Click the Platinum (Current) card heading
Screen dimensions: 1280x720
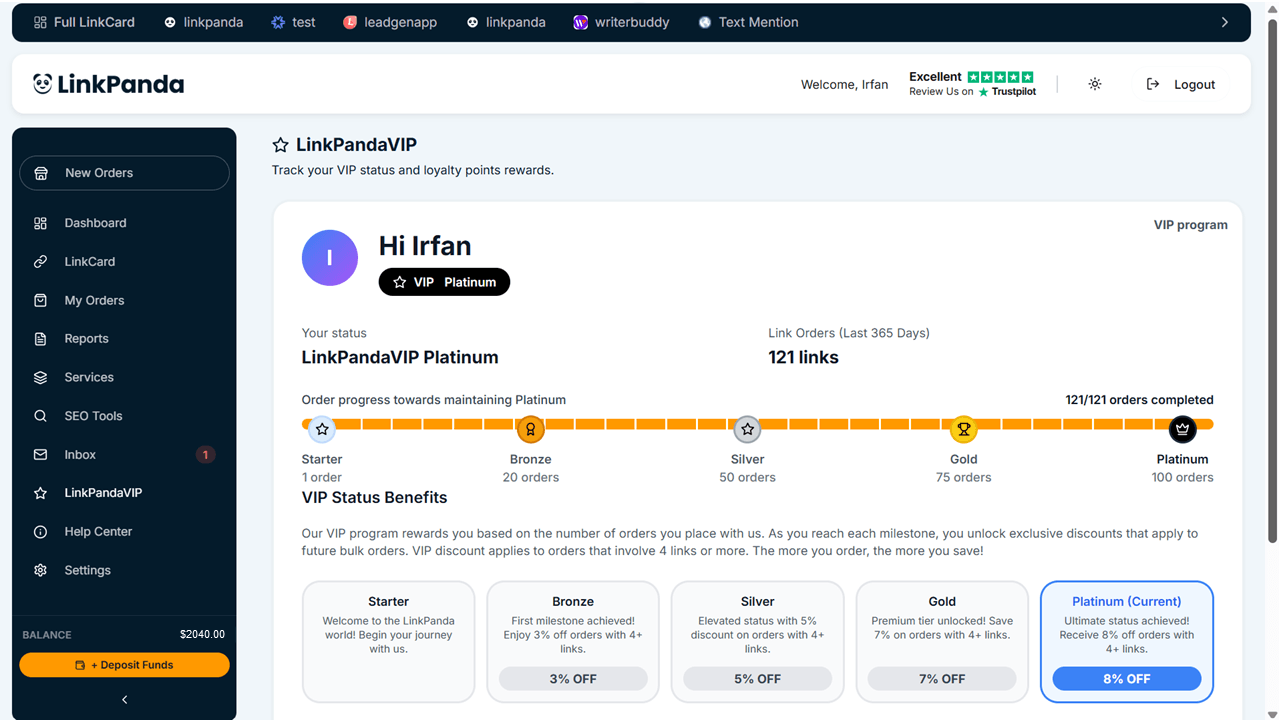point(1127,601)
